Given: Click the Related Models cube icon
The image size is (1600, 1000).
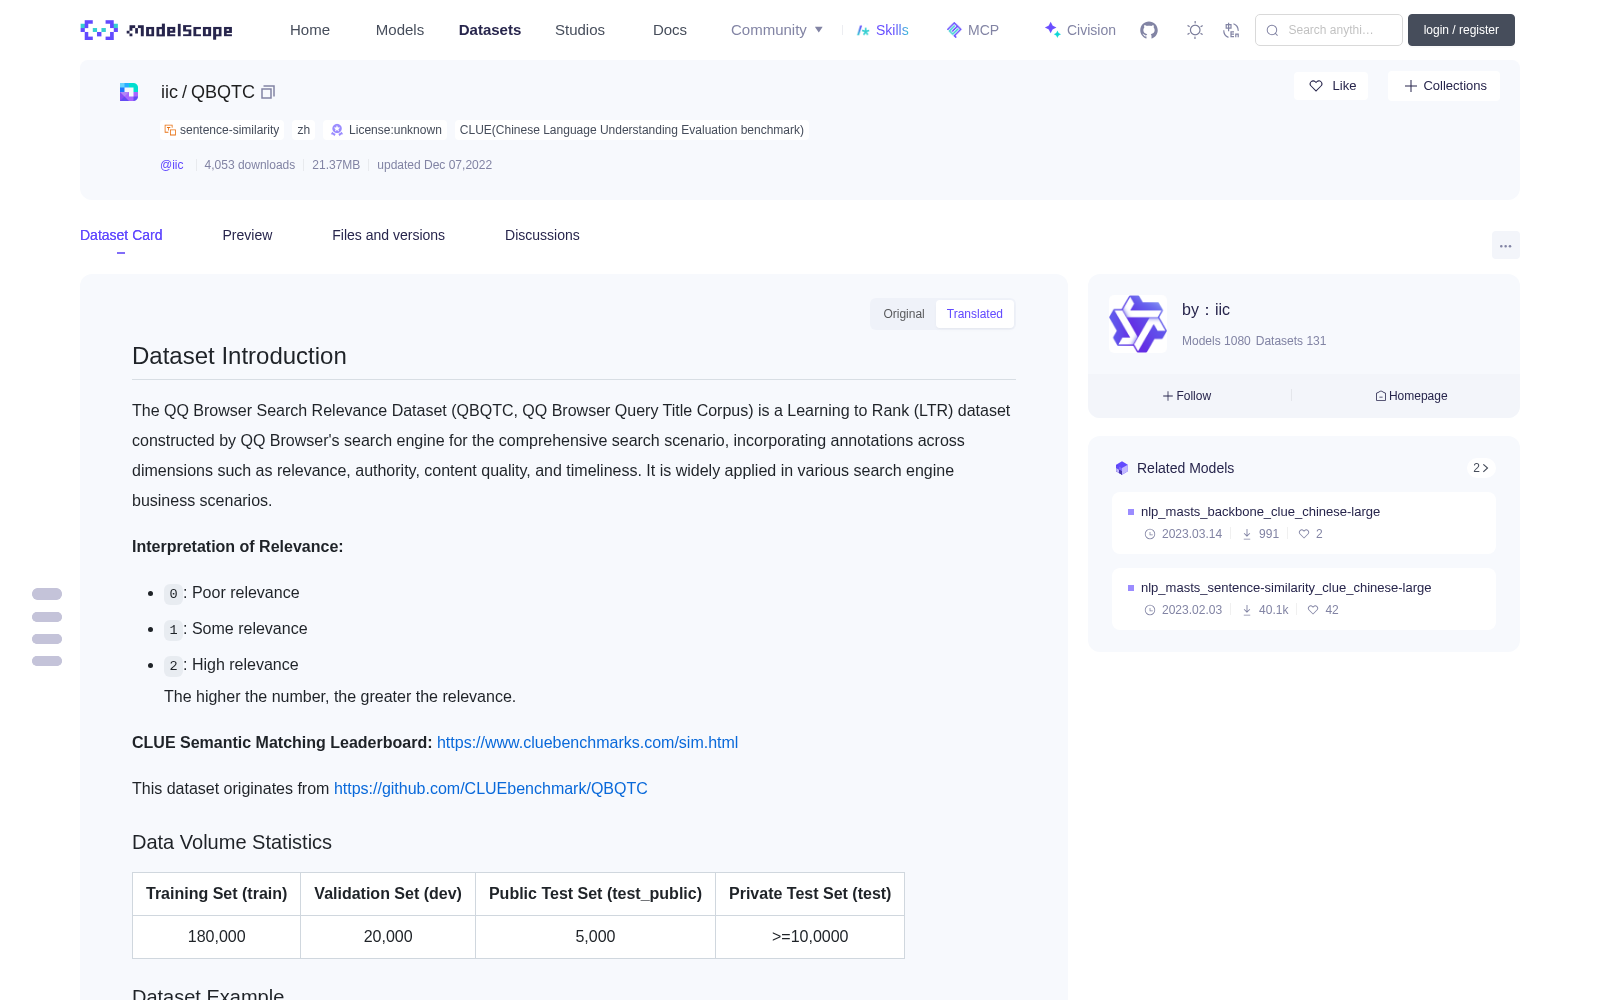Looking at the screenshot, I should pos(1122,468).
